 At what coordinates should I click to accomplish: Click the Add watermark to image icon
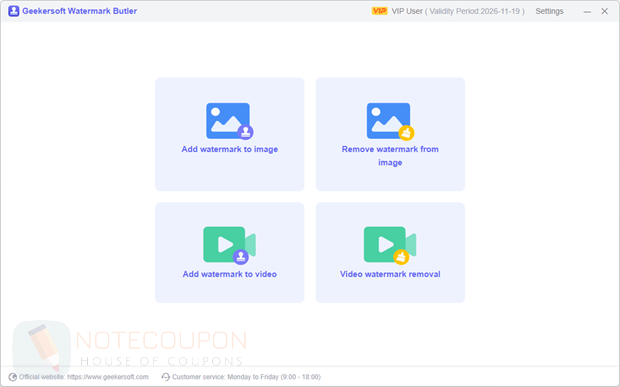[x=230, y=121]
